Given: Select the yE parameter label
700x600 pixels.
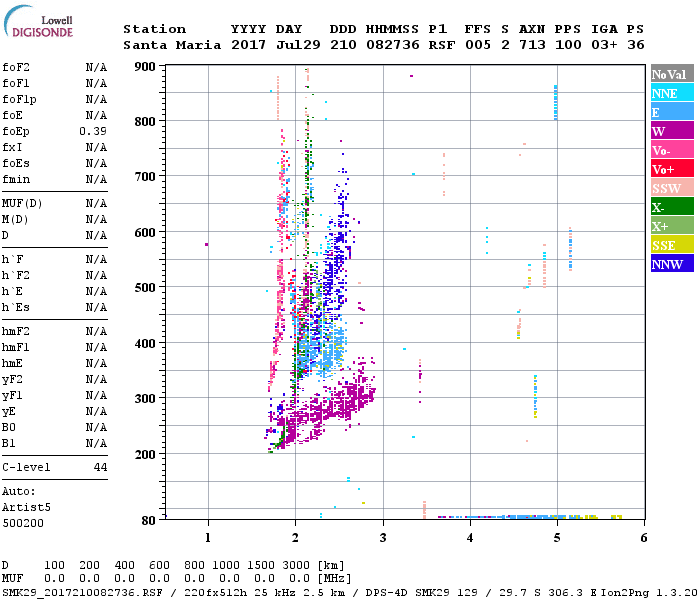Looking at the screenshot, I should (8, 412).
